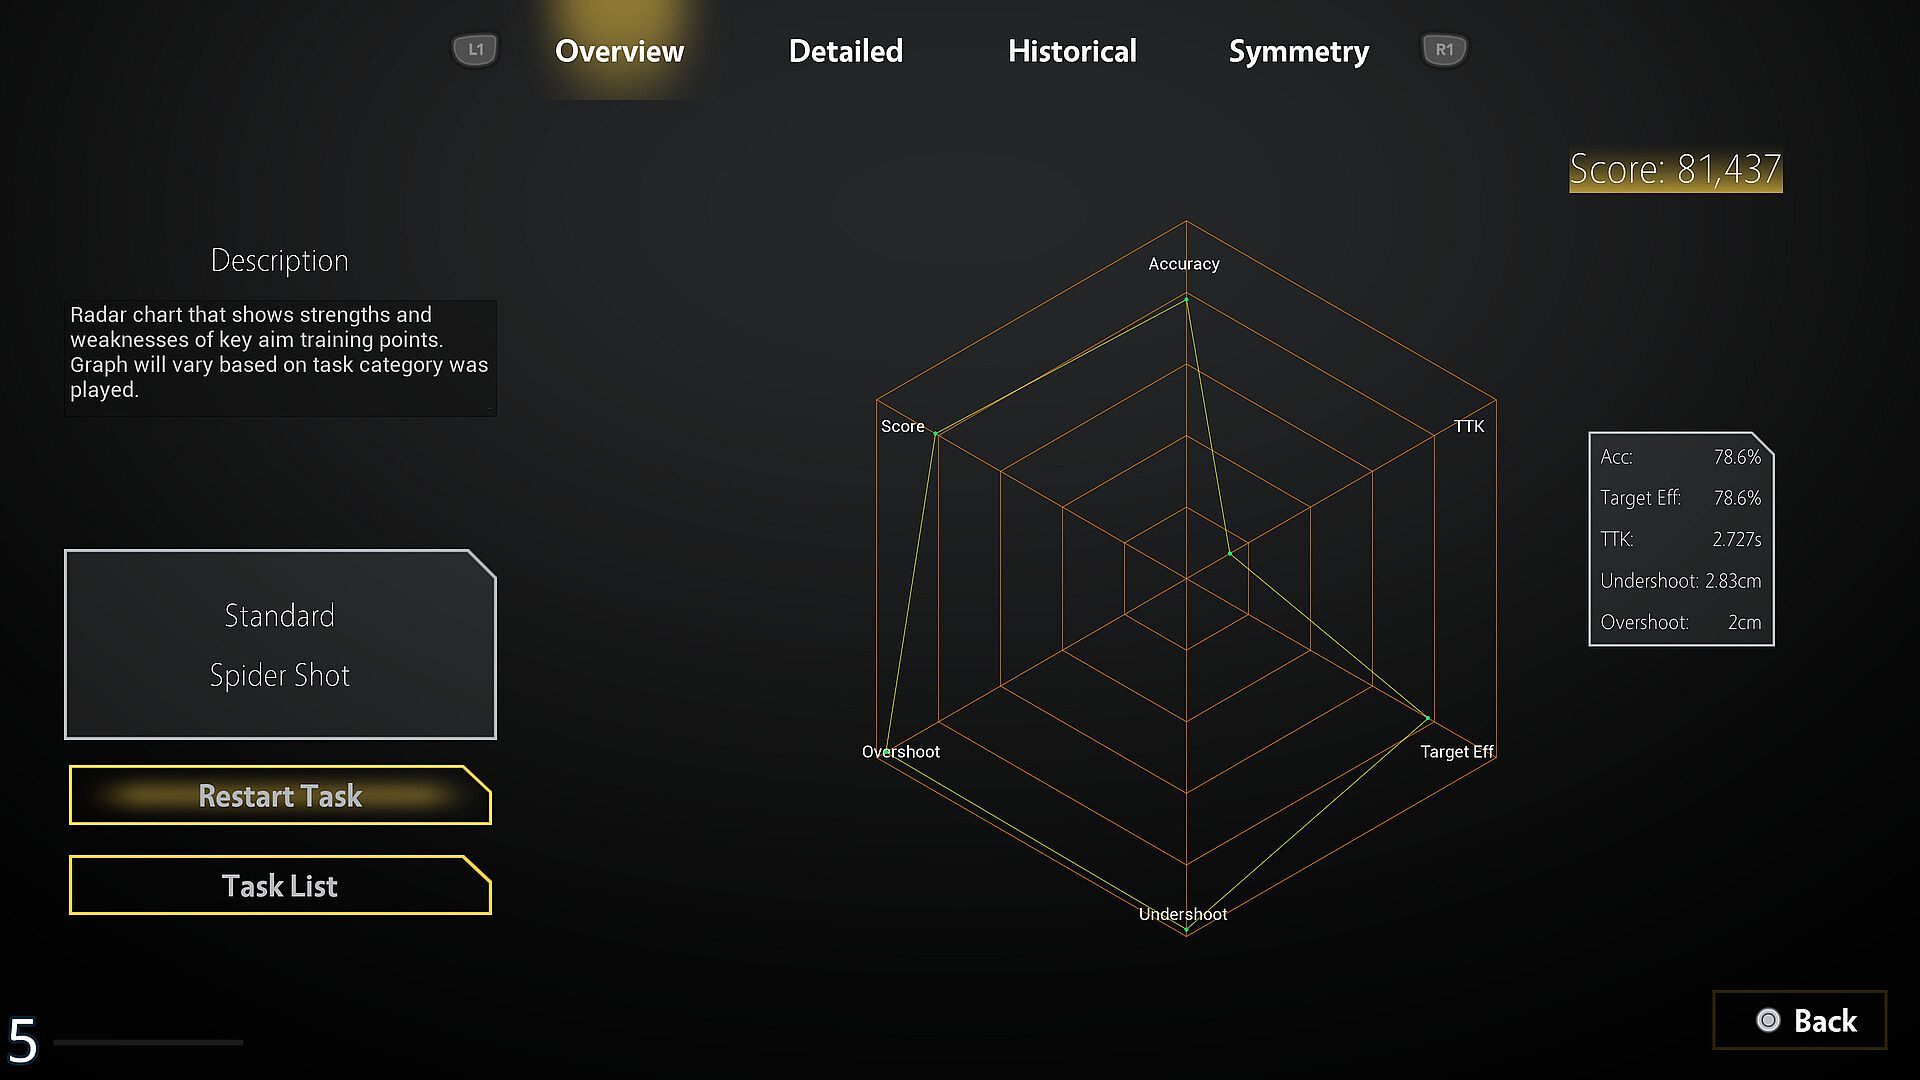Open the Historical tab
The height and width of the screenshot is (1080, 1920).
pos(1072,51)
